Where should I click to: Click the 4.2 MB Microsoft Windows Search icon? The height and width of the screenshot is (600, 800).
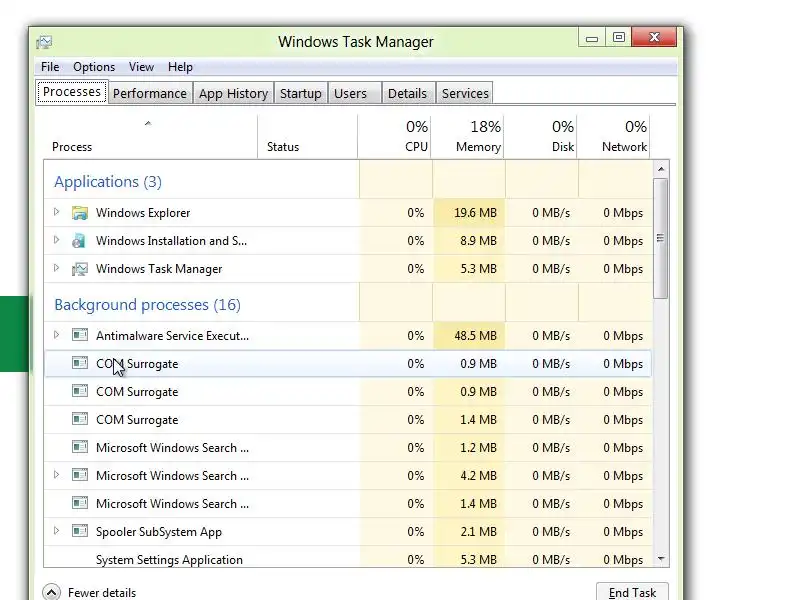(x=80, y=476)
